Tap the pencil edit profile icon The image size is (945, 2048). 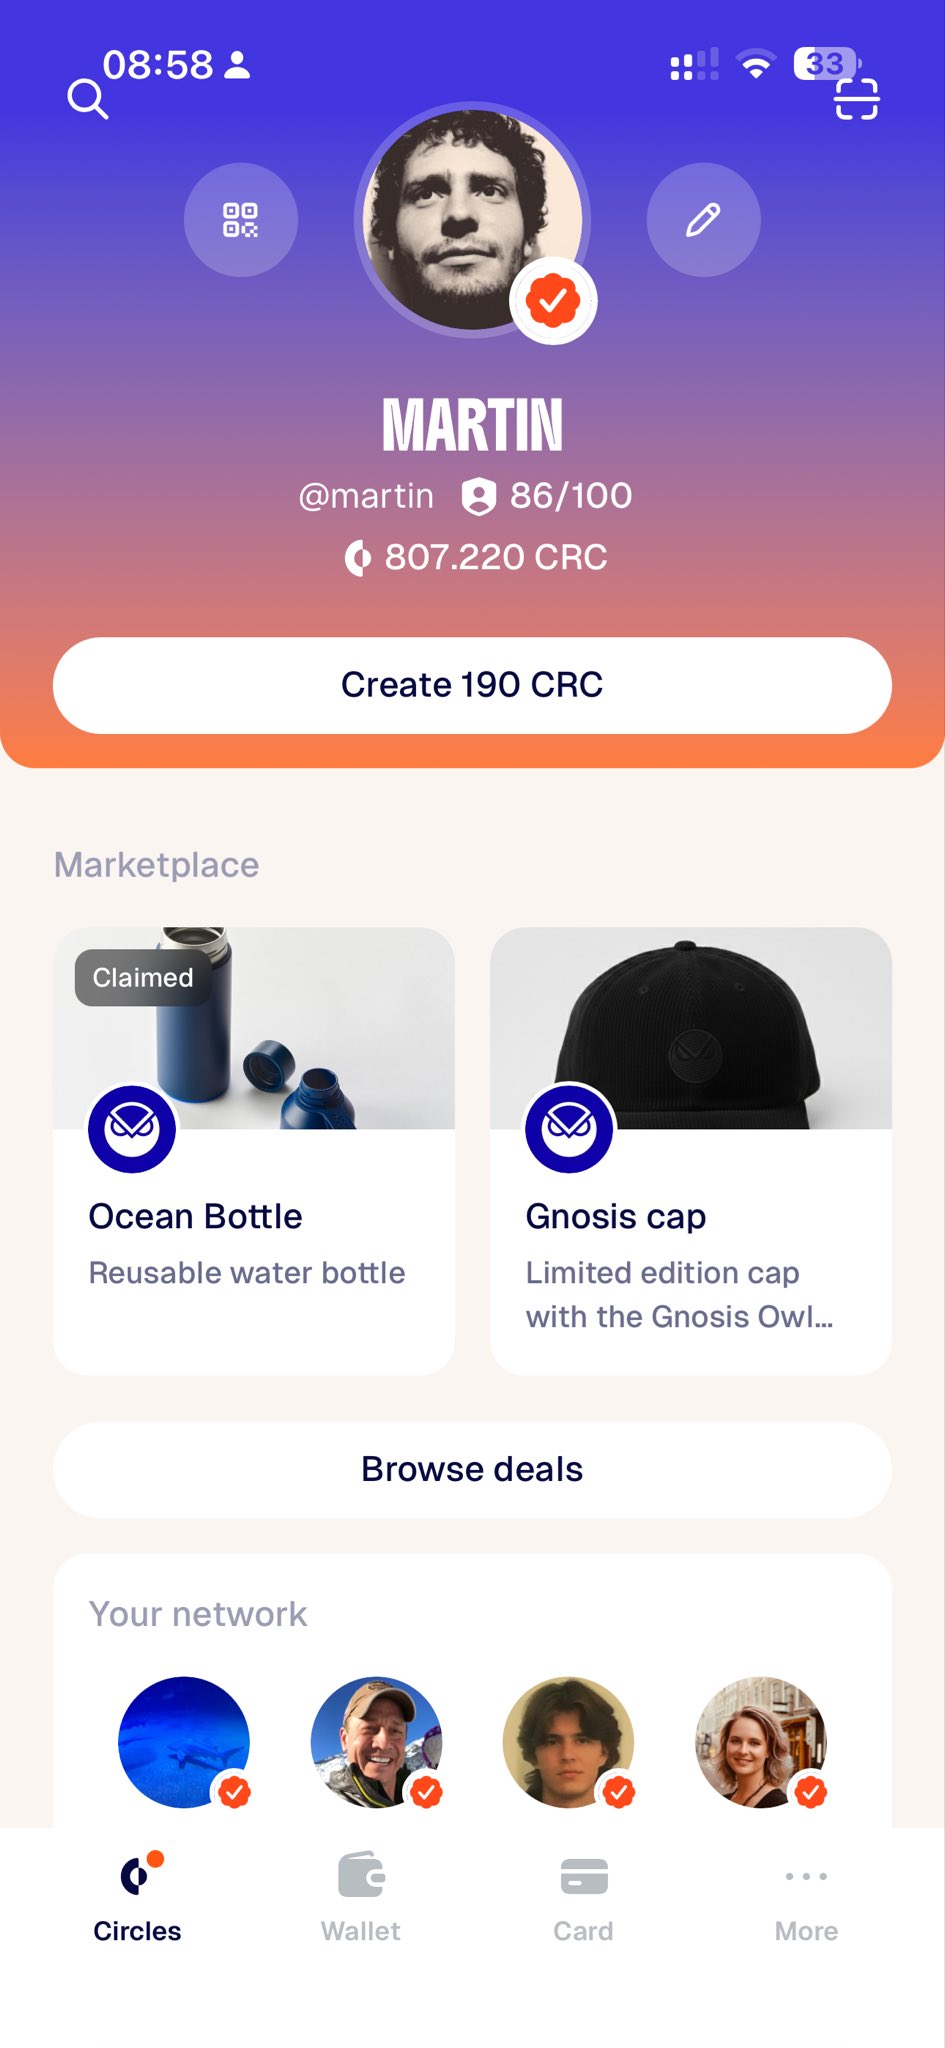(703, 220)
